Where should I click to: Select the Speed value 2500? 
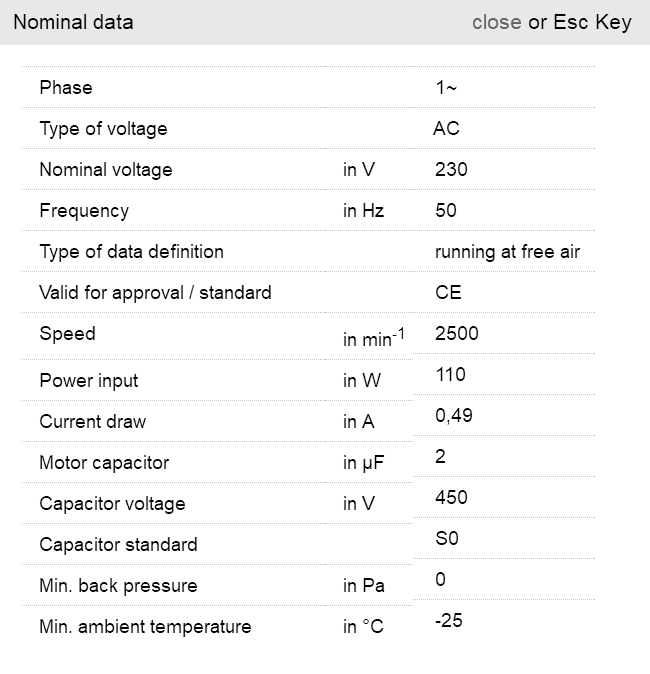[x=457, y=334]
